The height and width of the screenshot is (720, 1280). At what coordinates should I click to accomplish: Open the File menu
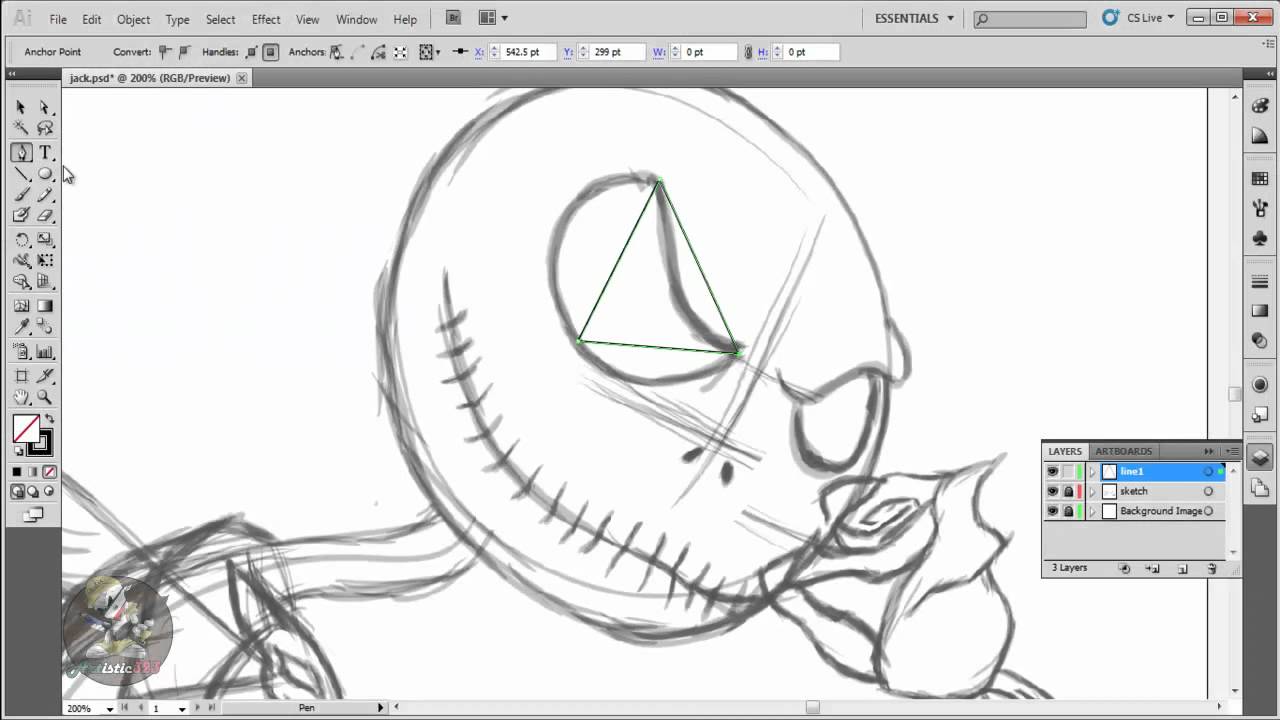(x=58, y=19)
